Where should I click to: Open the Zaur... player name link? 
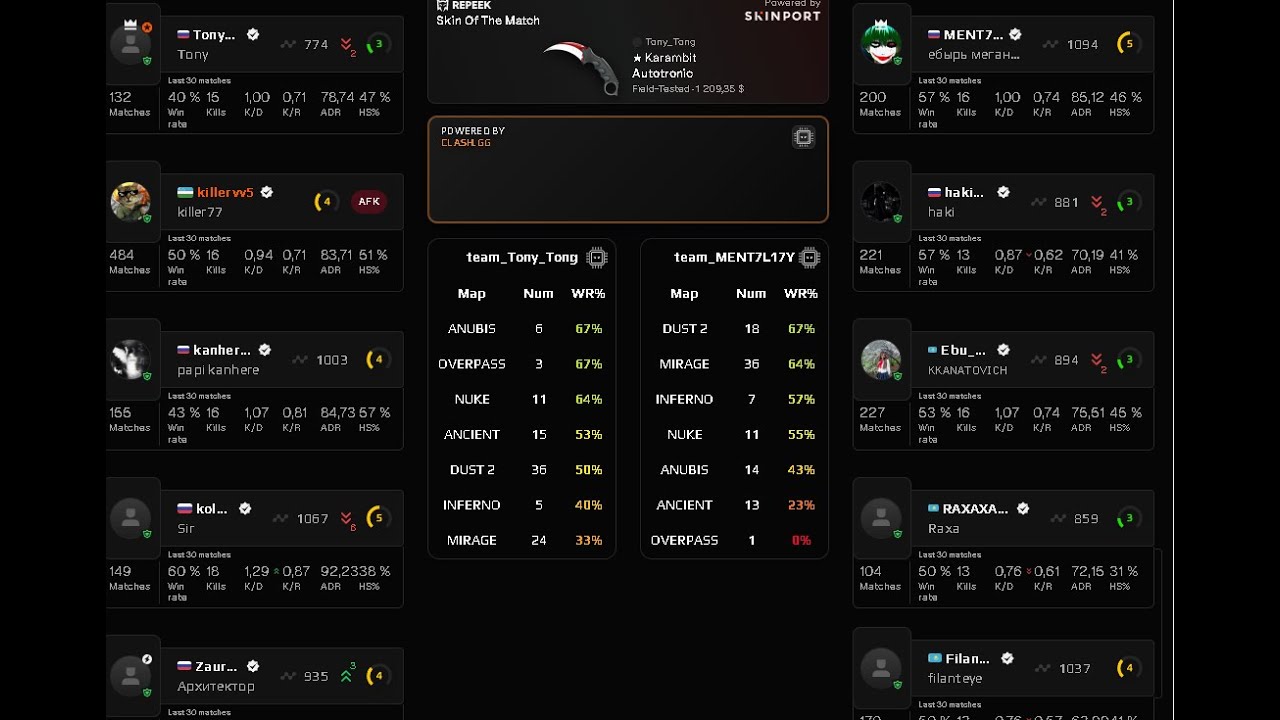click(216, 666)
